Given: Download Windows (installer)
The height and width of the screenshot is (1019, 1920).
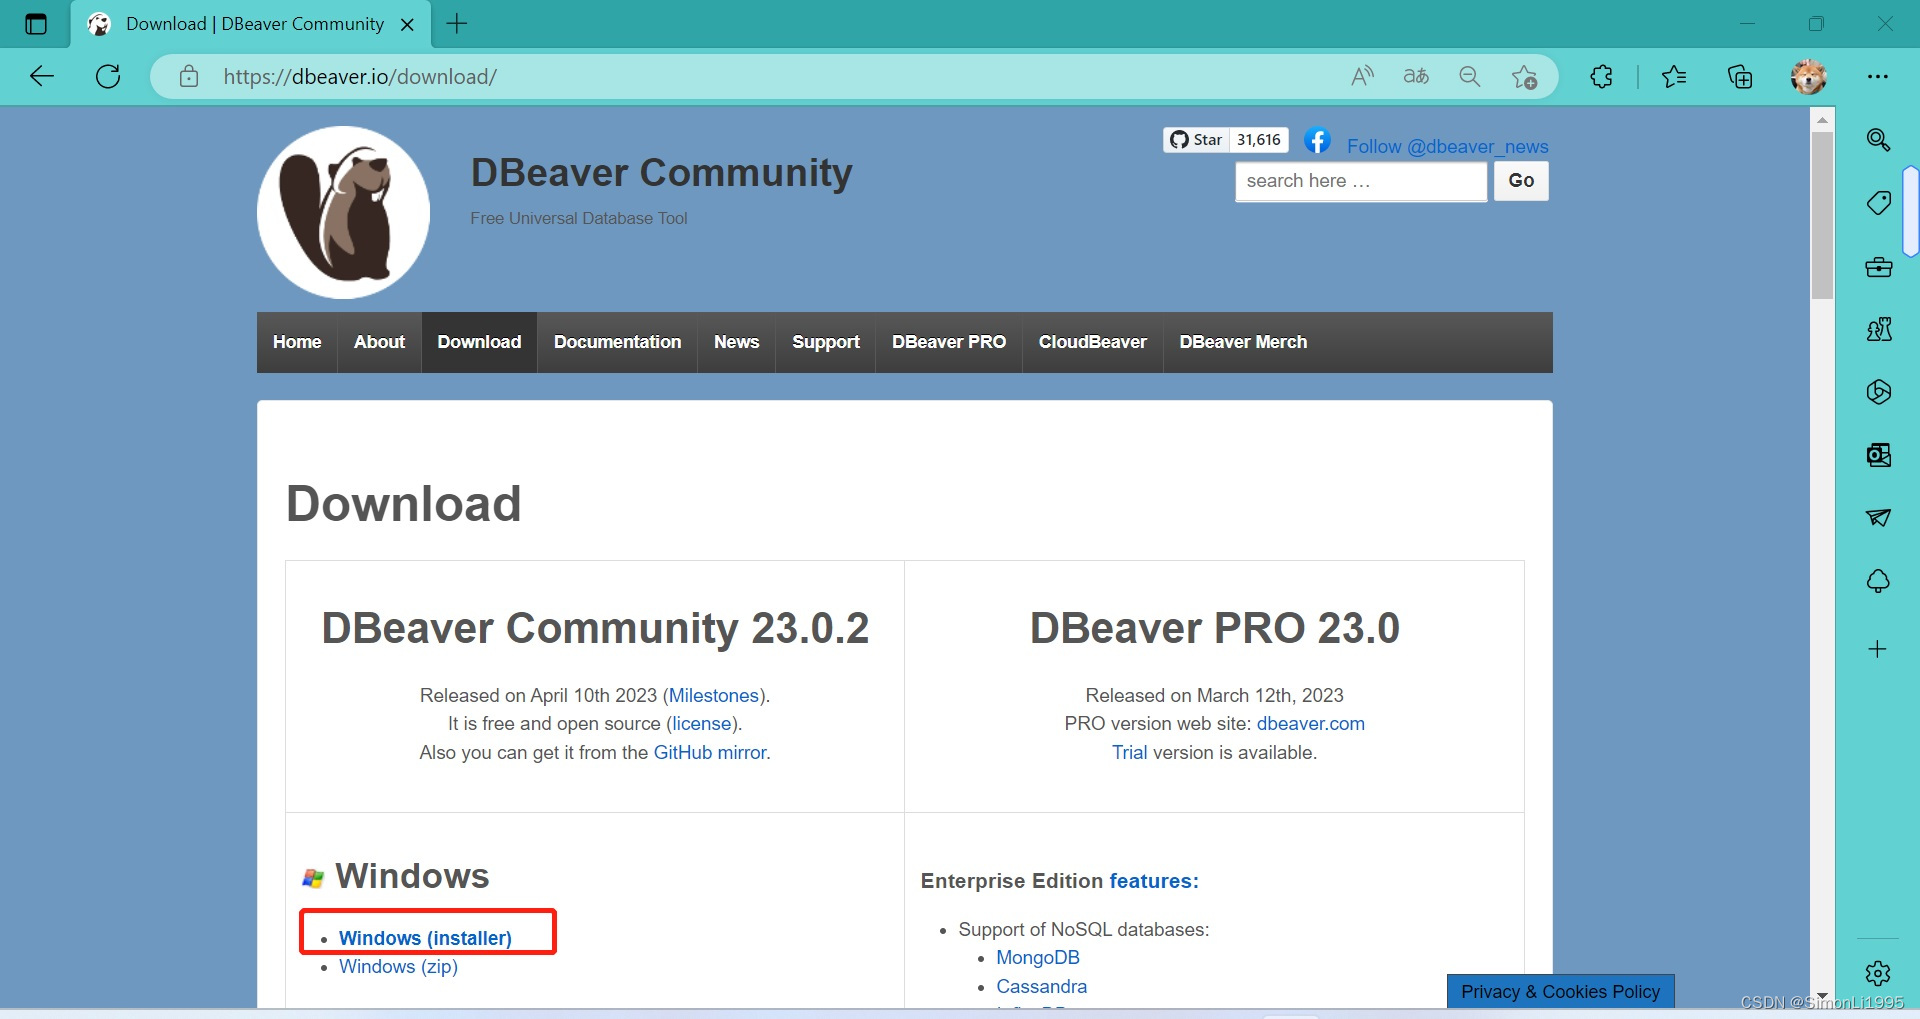Looking at the screenshot, I should click(425, 938).
